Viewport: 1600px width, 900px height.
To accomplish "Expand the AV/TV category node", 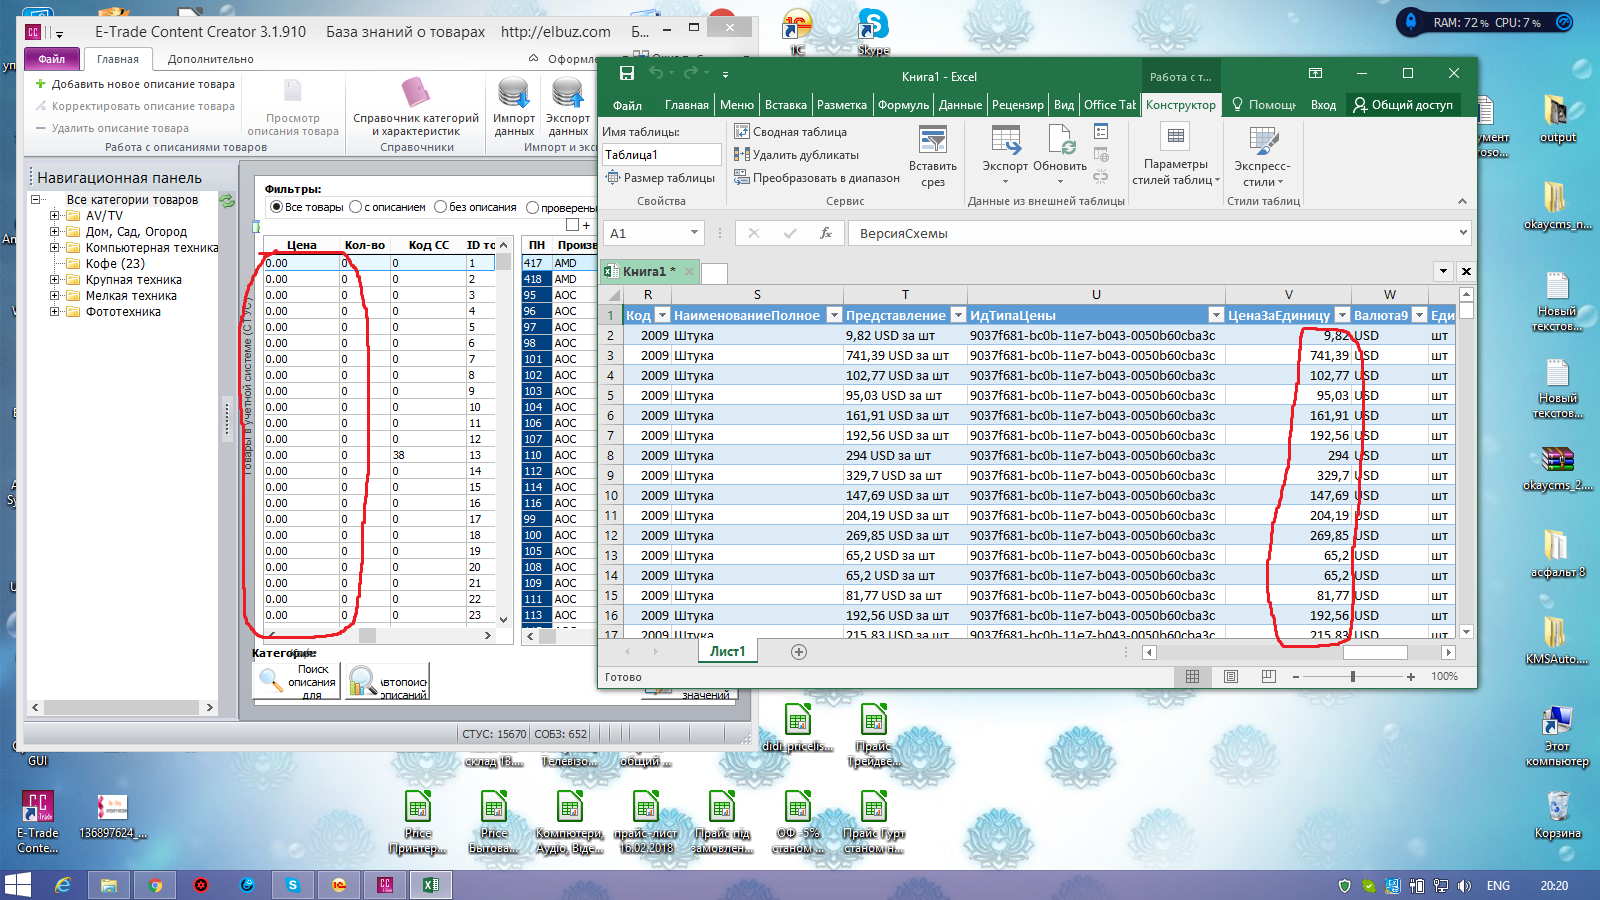I will pos(55,215).
